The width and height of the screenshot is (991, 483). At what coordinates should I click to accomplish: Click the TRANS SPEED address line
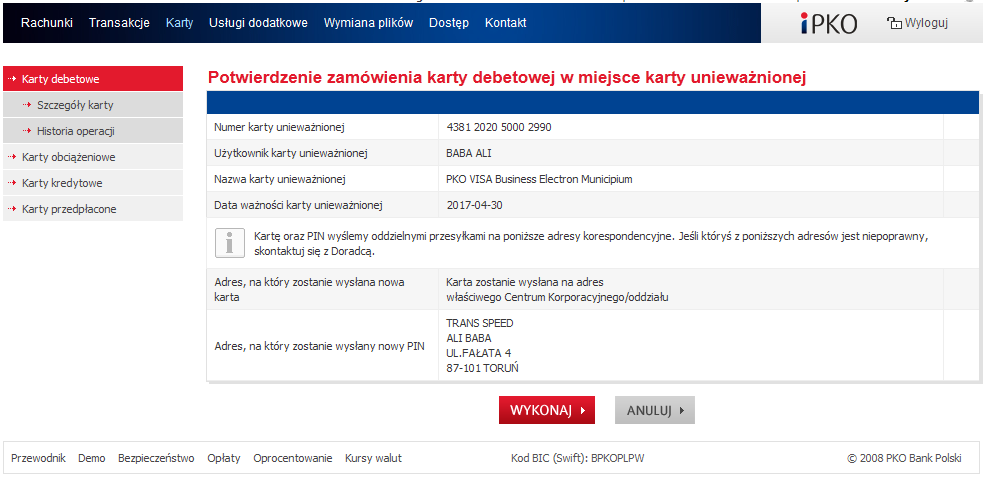pos(480,323)
